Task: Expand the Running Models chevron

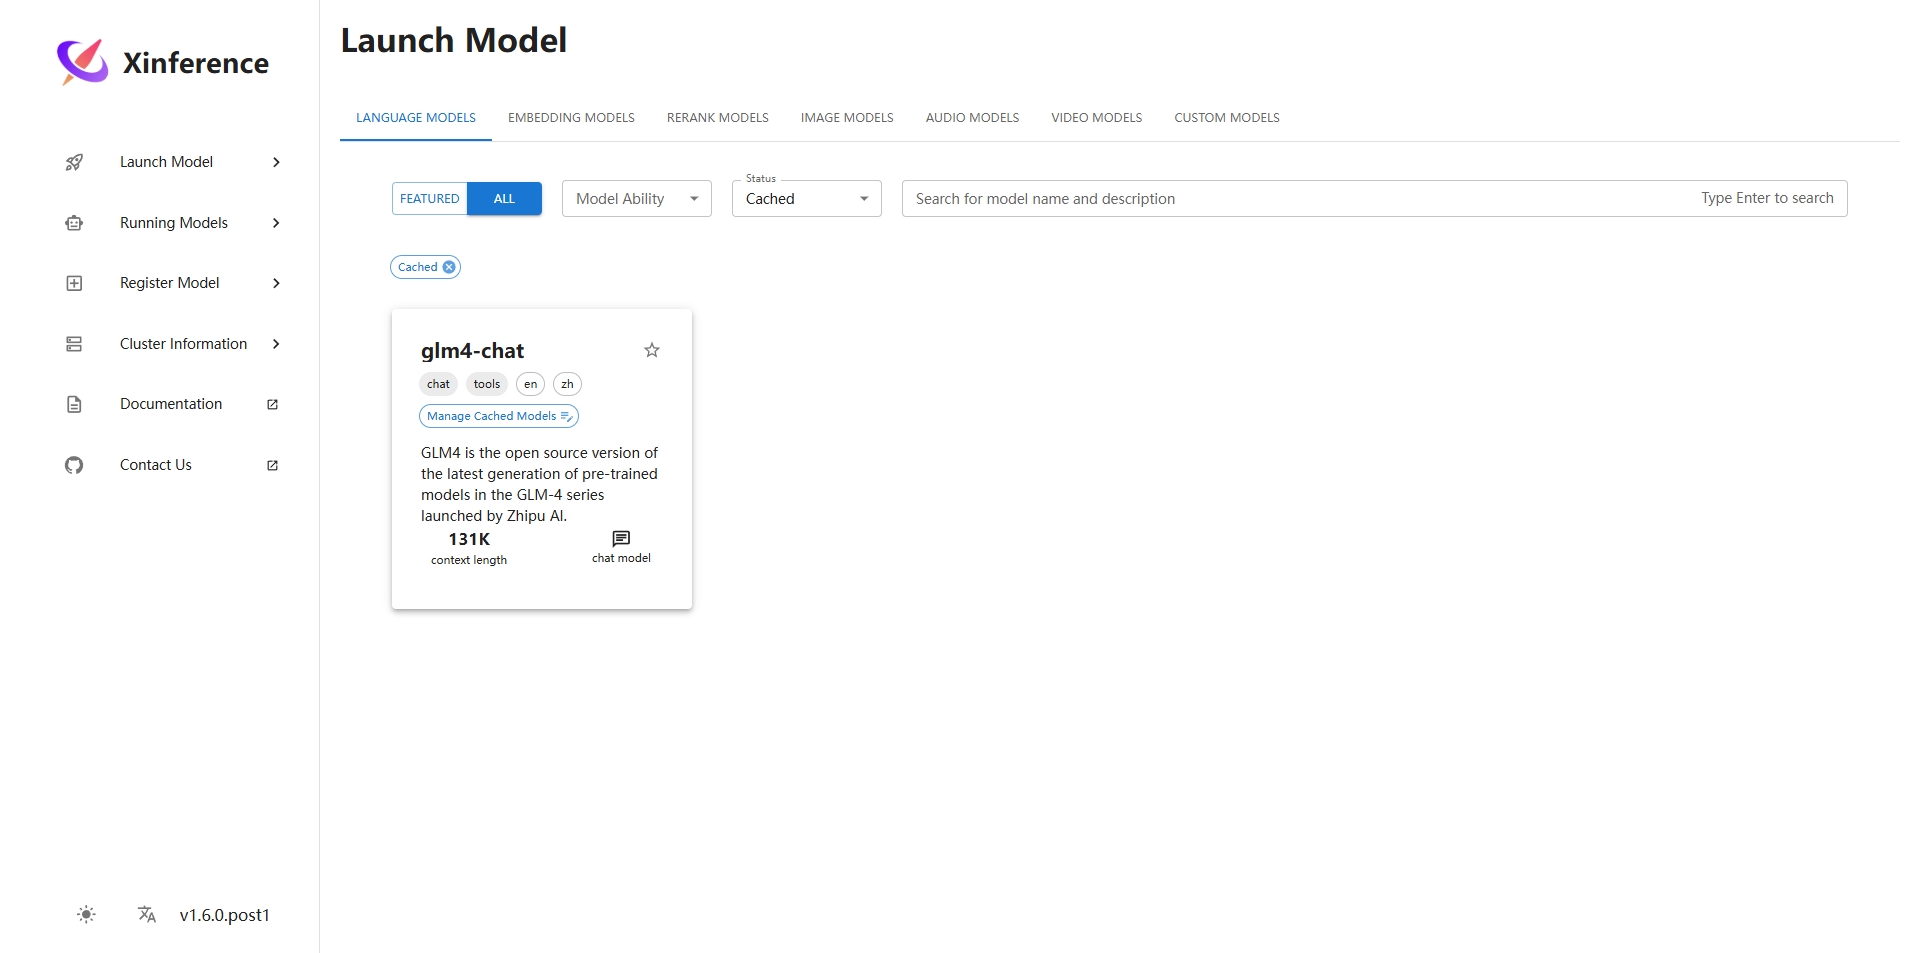Action: click(276, 223)
